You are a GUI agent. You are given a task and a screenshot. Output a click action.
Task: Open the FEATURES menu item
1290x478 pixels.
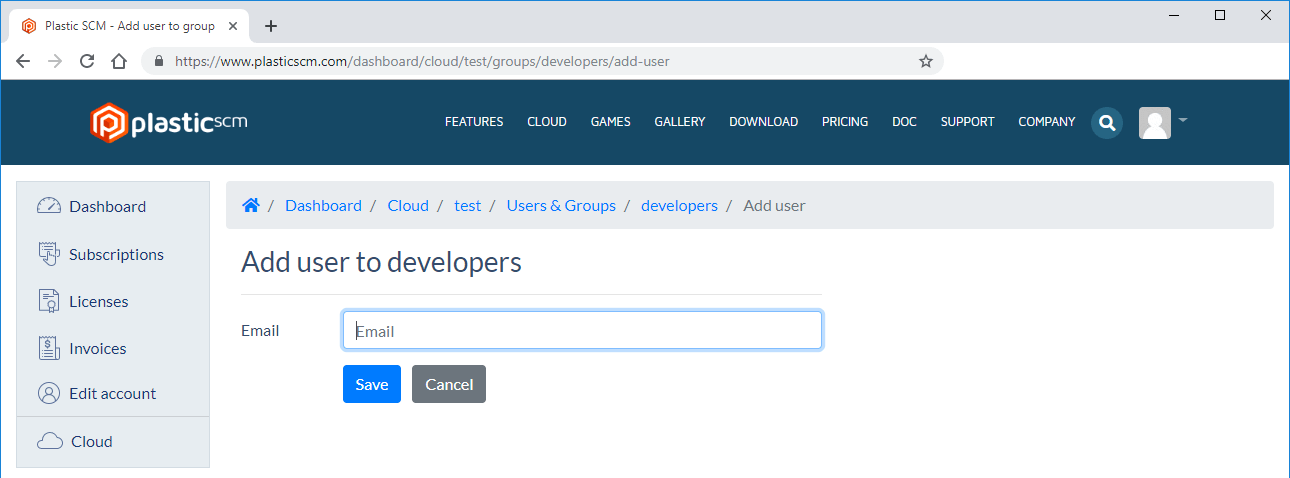pos(474,122)
